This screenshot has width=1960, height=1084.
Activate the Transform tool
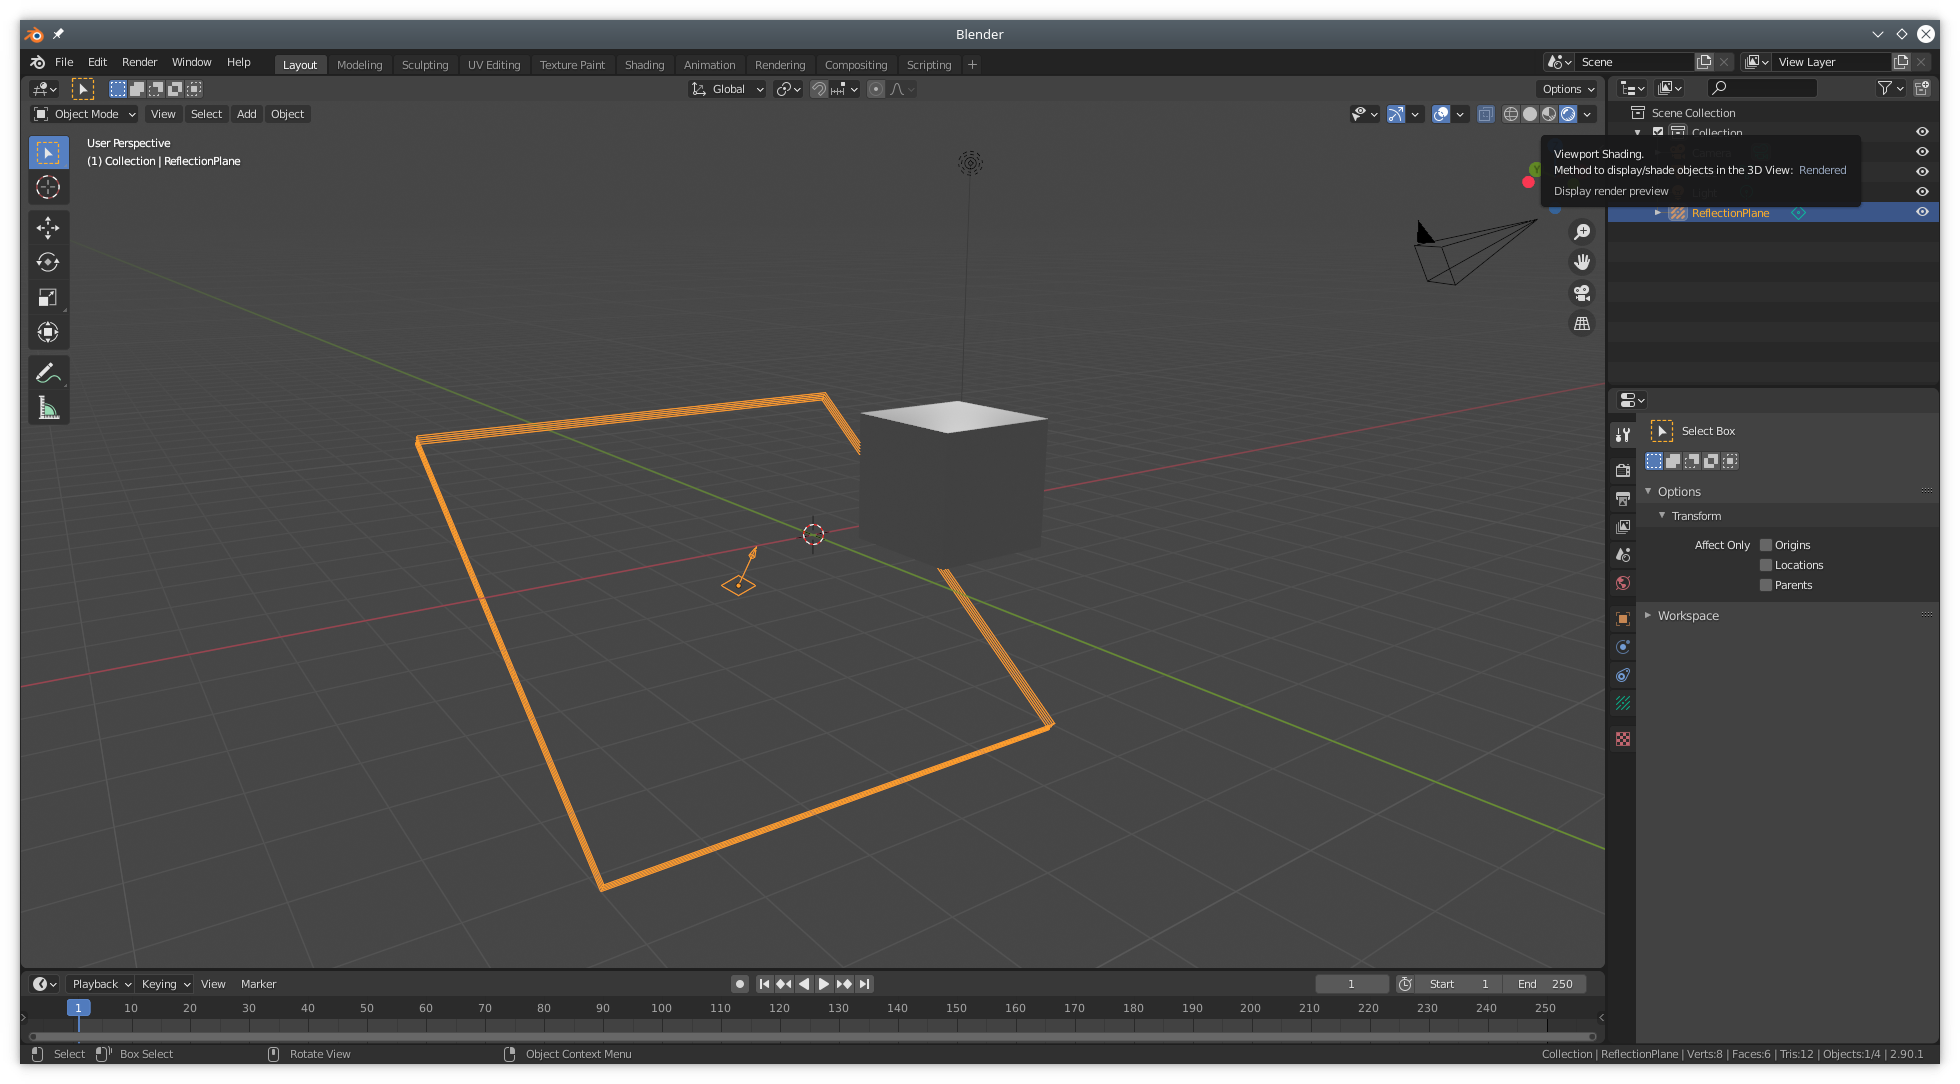48,332
